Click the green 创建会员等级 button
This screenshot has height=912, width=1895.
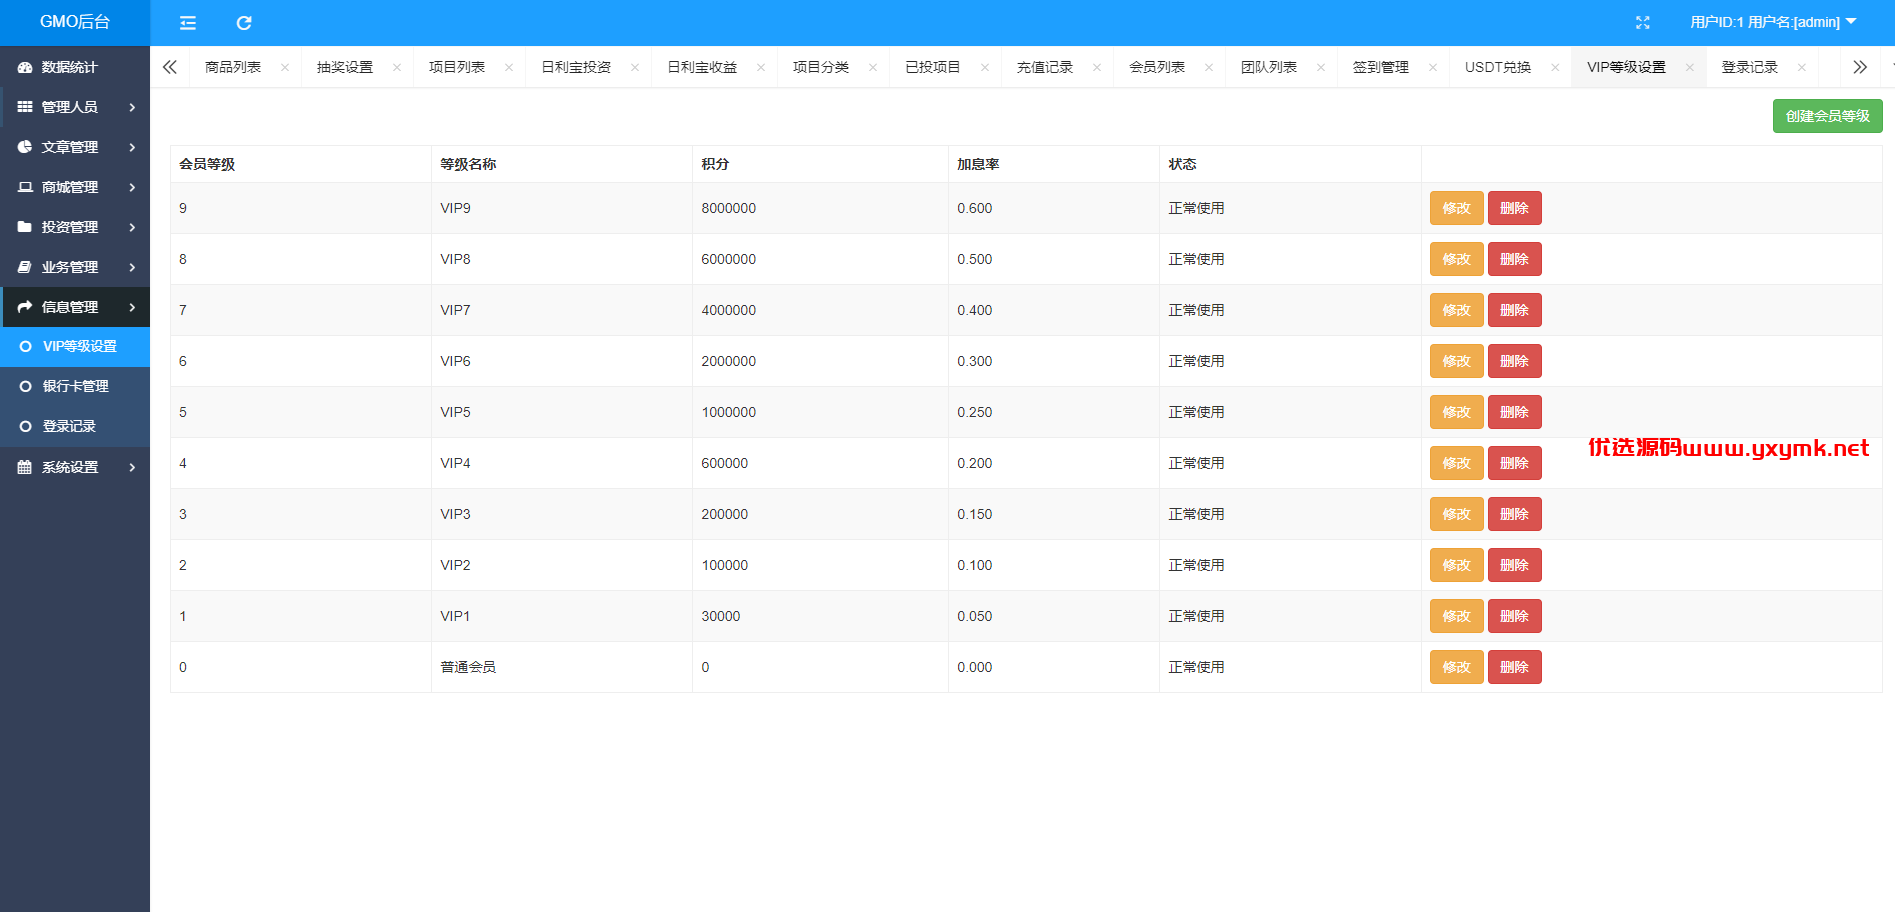(x=1827, y=116)
